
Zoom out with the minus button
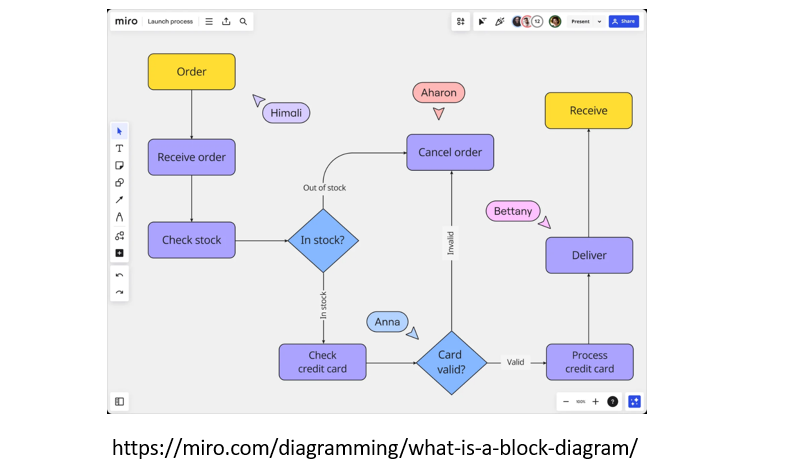coord(566,401)
